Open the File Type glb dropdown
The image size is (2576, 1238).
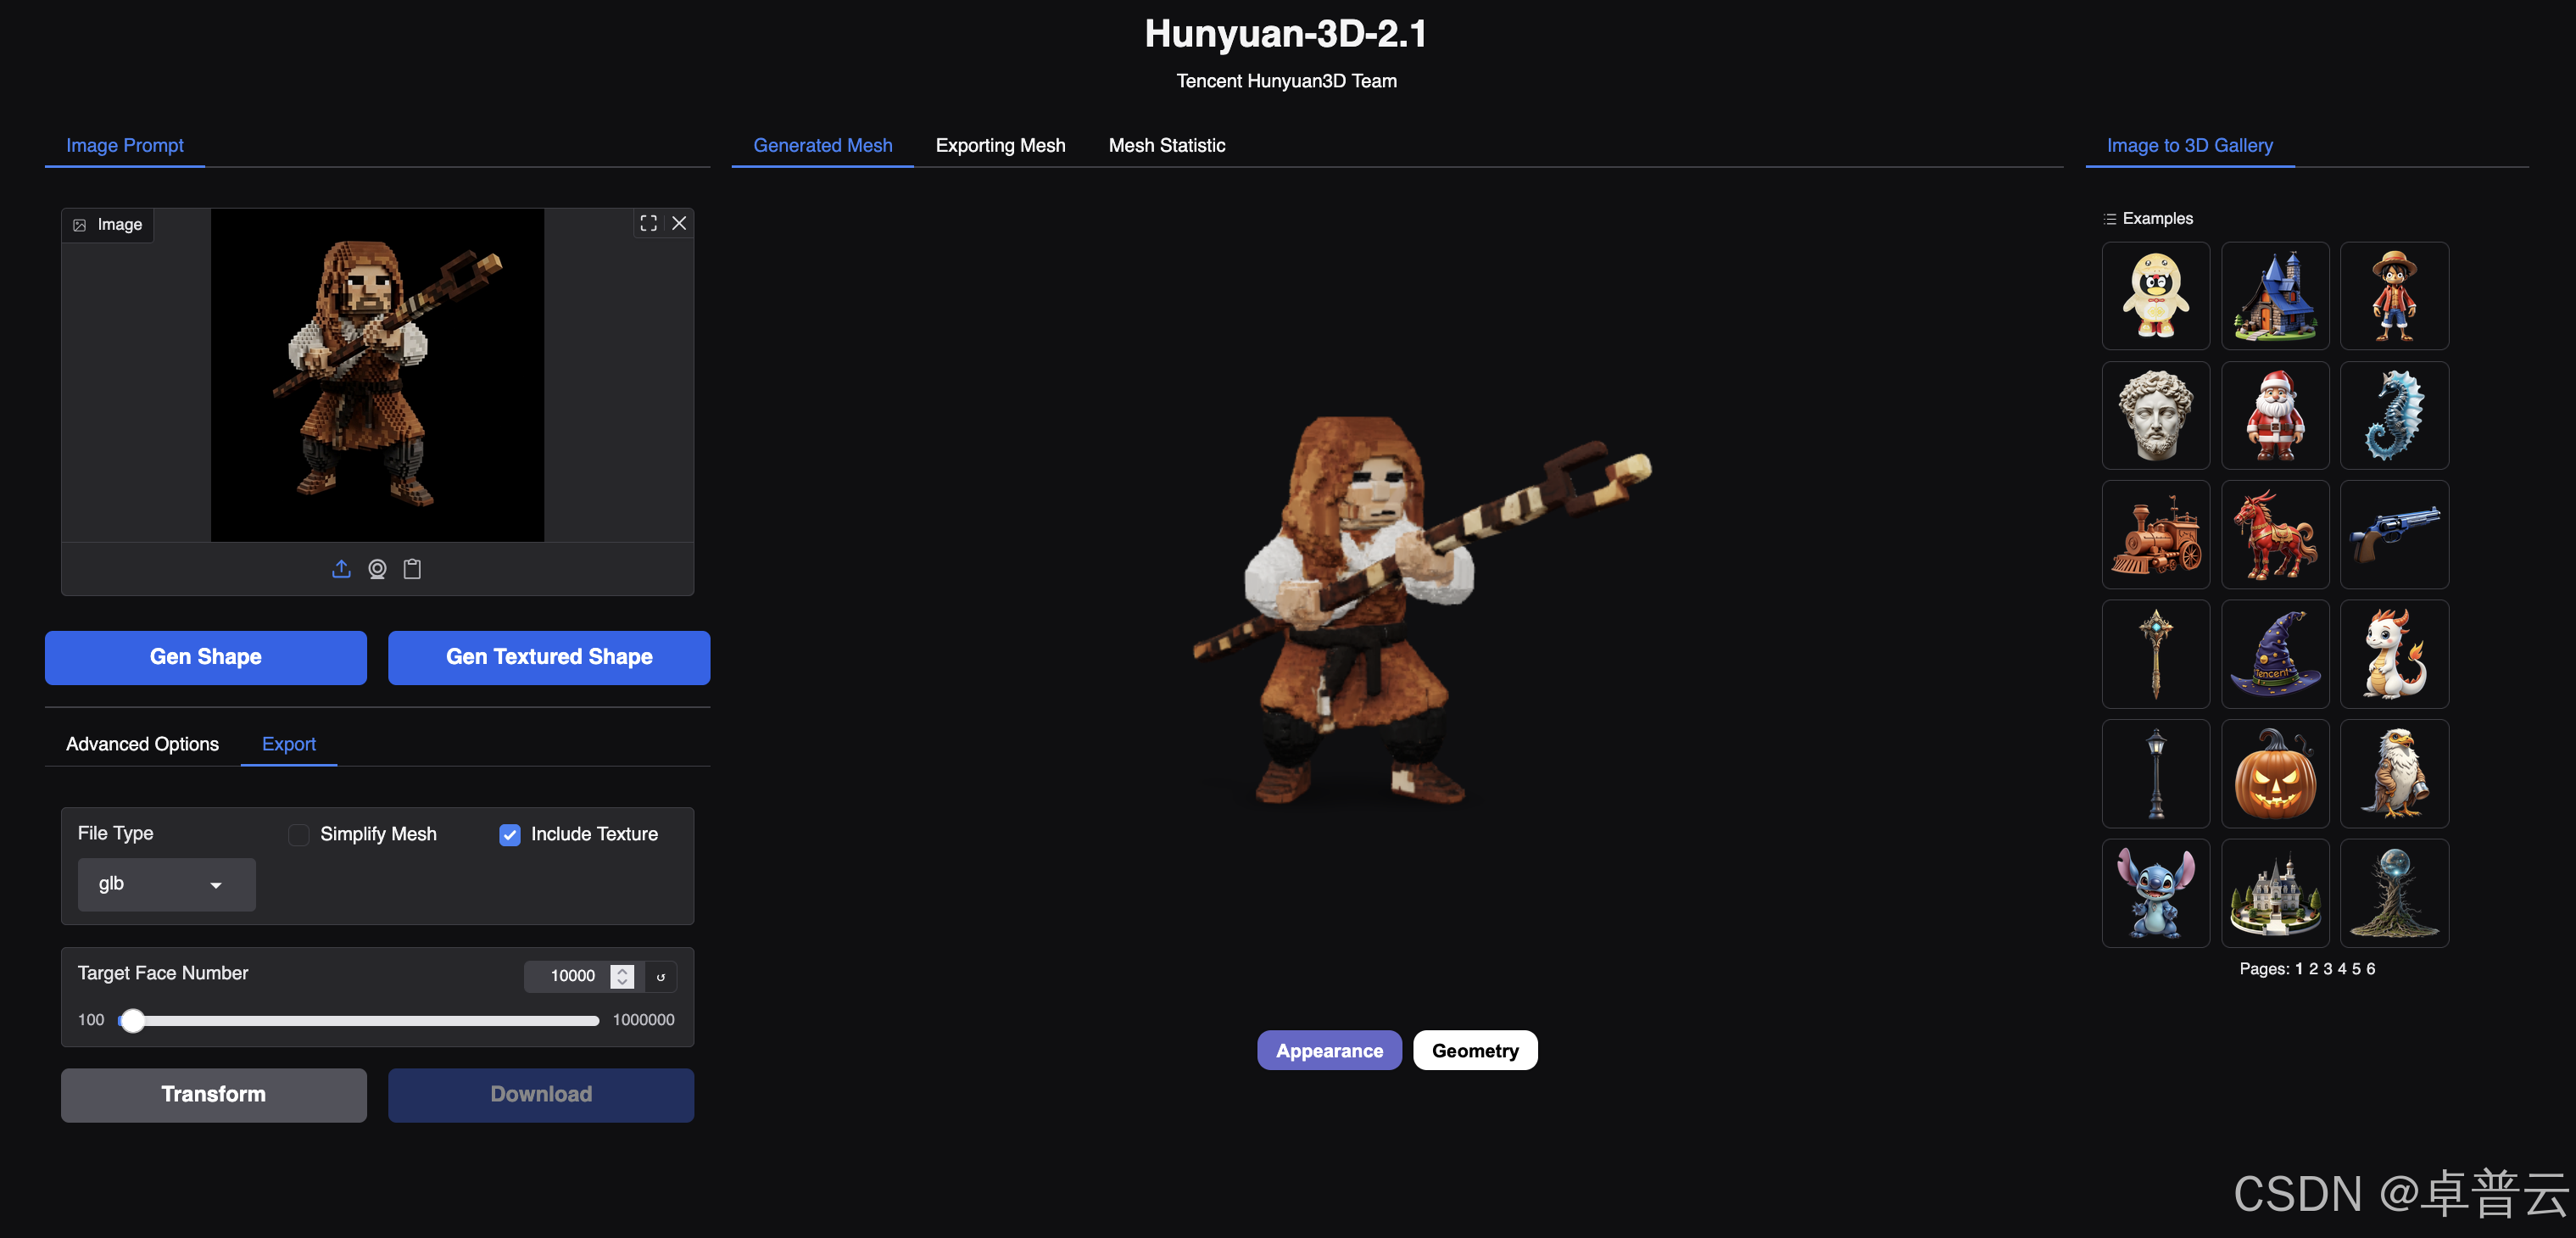click(x=166, y=884)
